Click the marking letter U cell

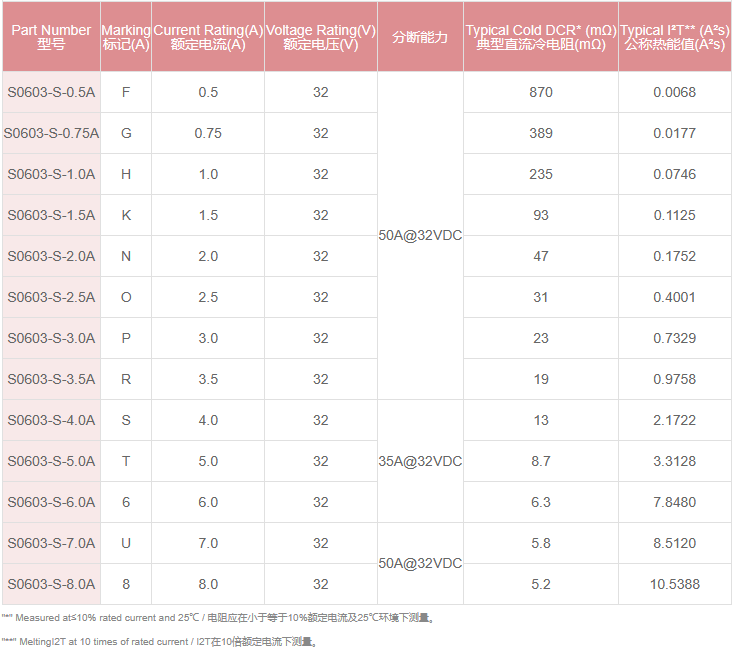126,543
